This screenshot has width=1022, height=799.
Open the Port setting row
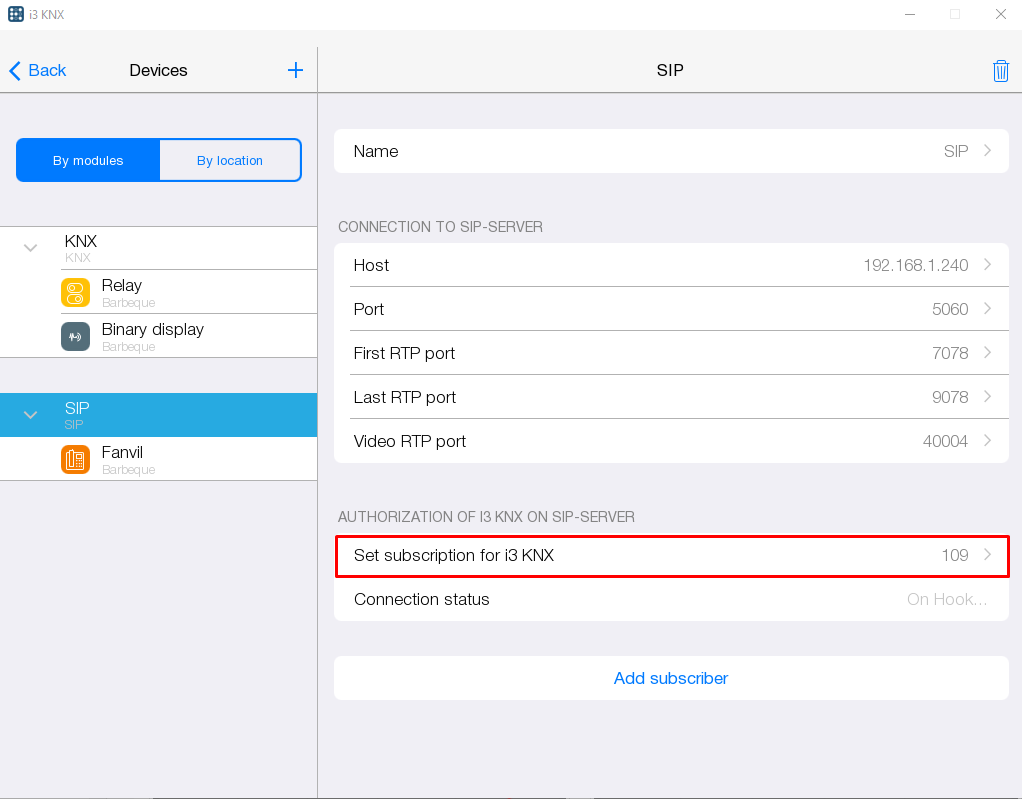670,309
